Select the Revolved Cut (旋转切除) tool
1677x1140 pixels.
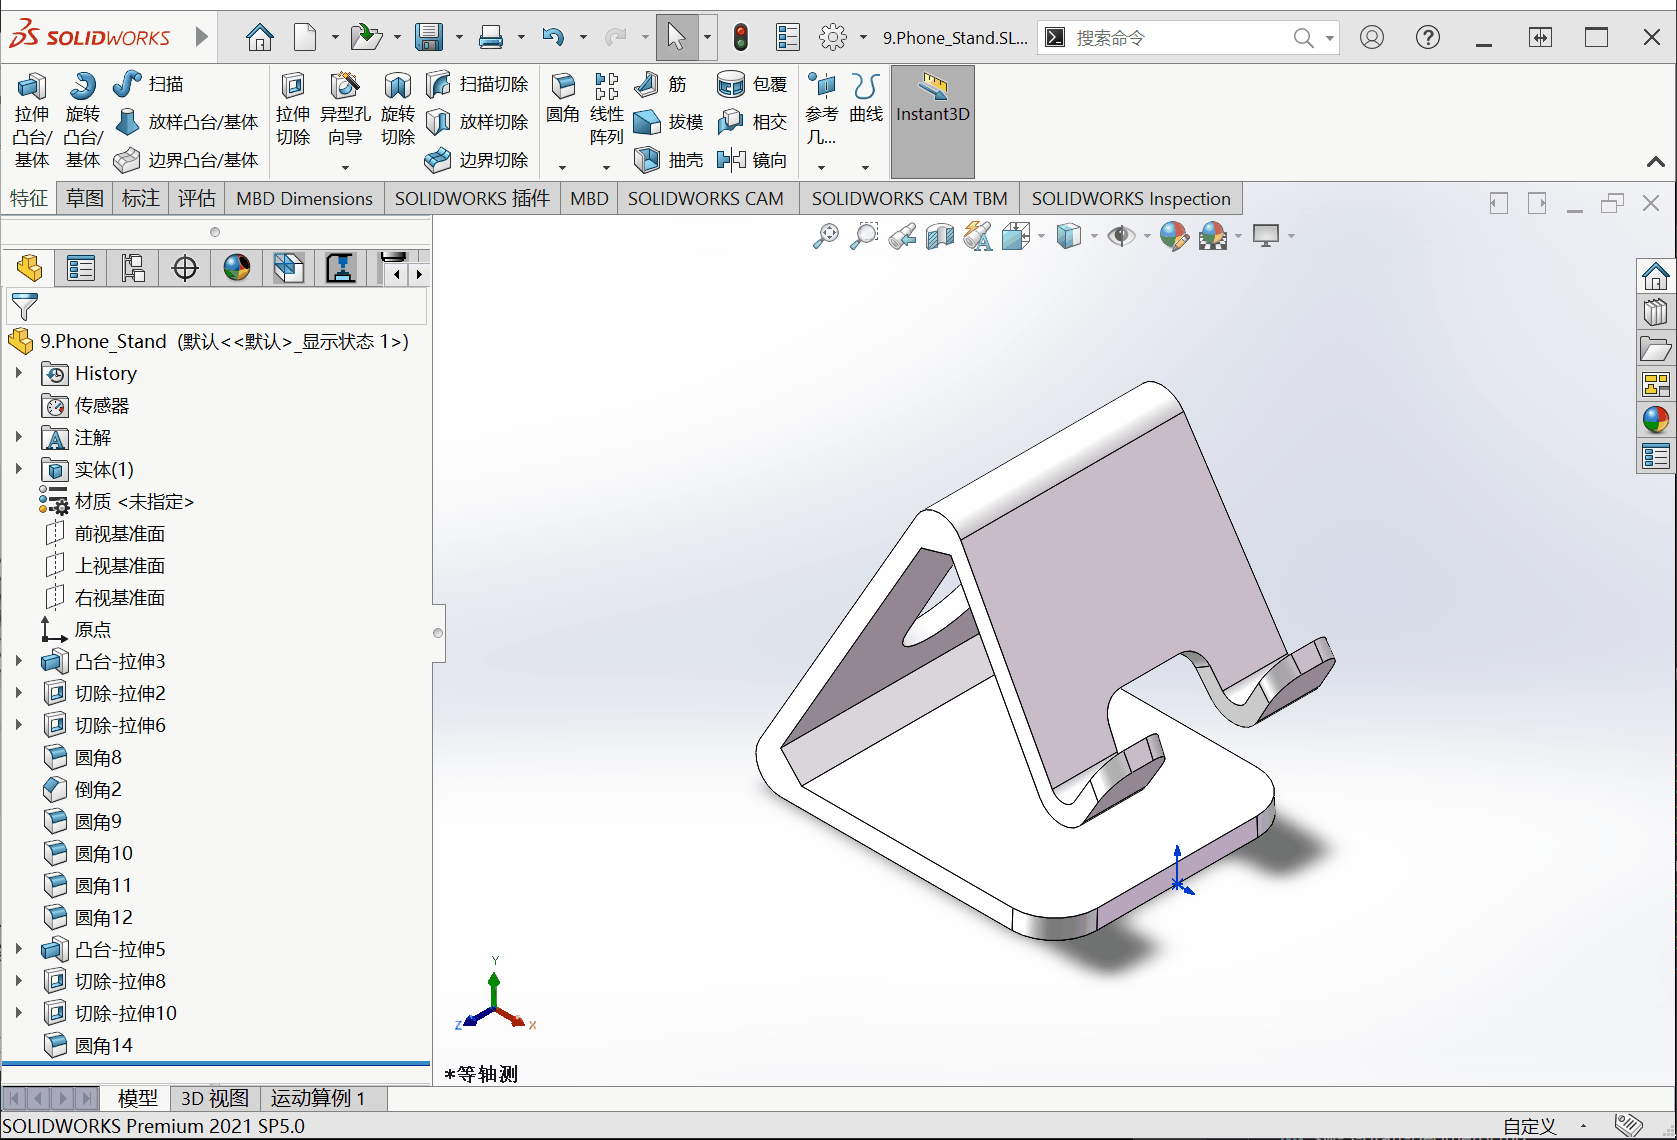click(397, 109)
